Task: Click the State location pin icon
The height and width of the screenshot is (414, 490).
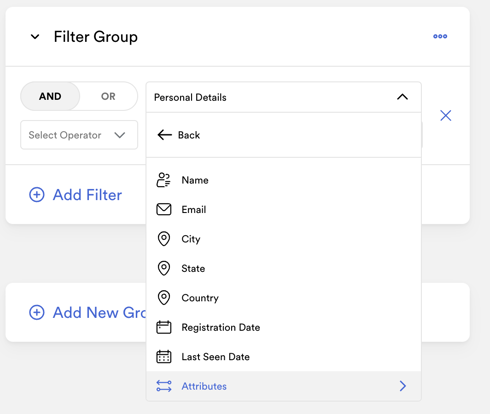Action: coord(164,268)
